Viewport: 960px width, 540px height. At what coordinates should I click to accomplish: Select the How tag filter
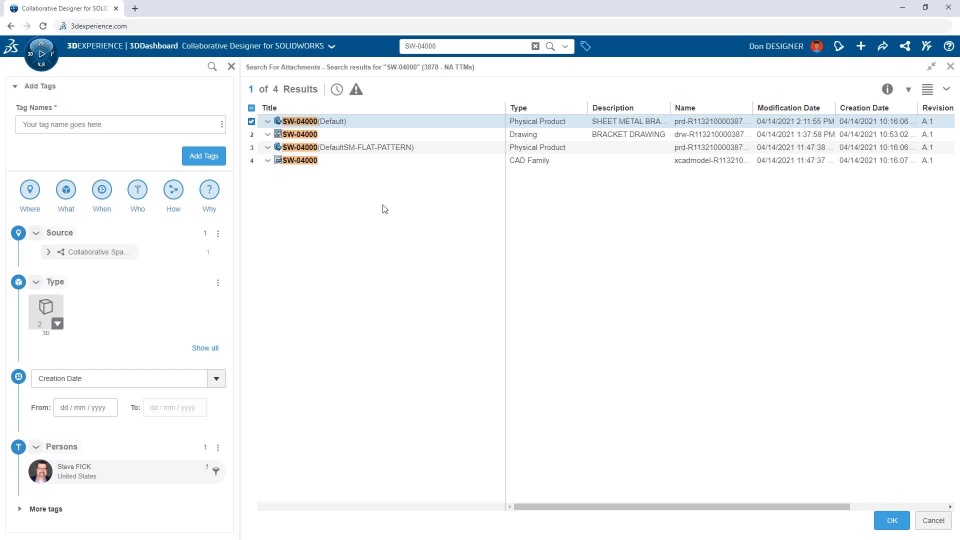click(x=173, y=190)
